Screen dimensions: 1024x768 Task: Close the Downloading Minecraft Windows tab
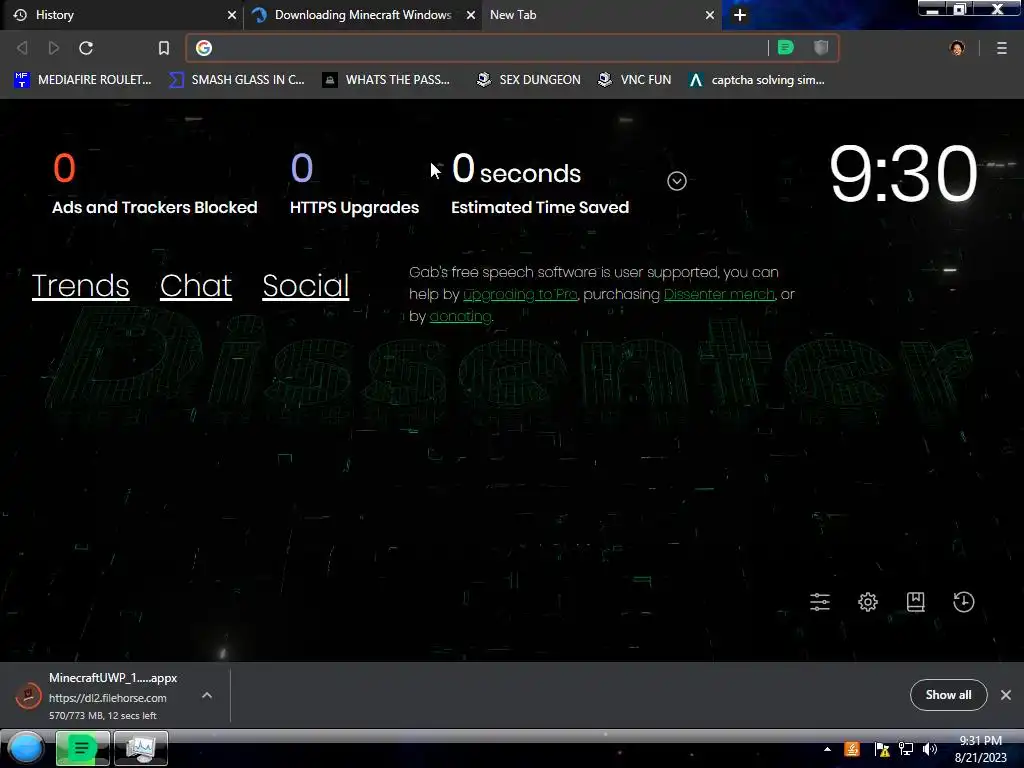coord(471,15)
